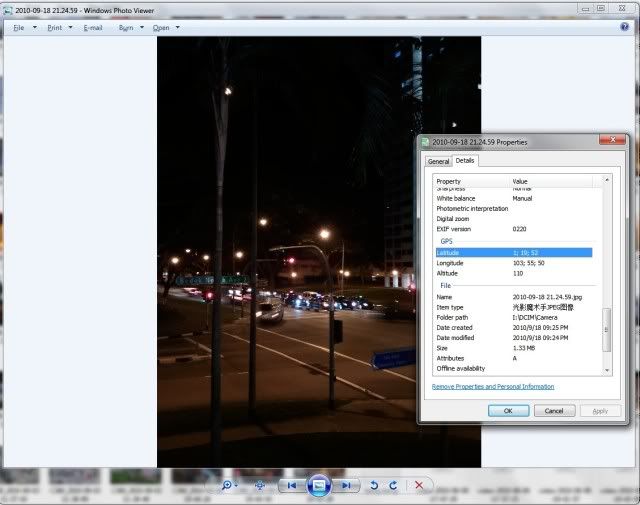
Task: Open the blue help icon
Action: point(625,27)
